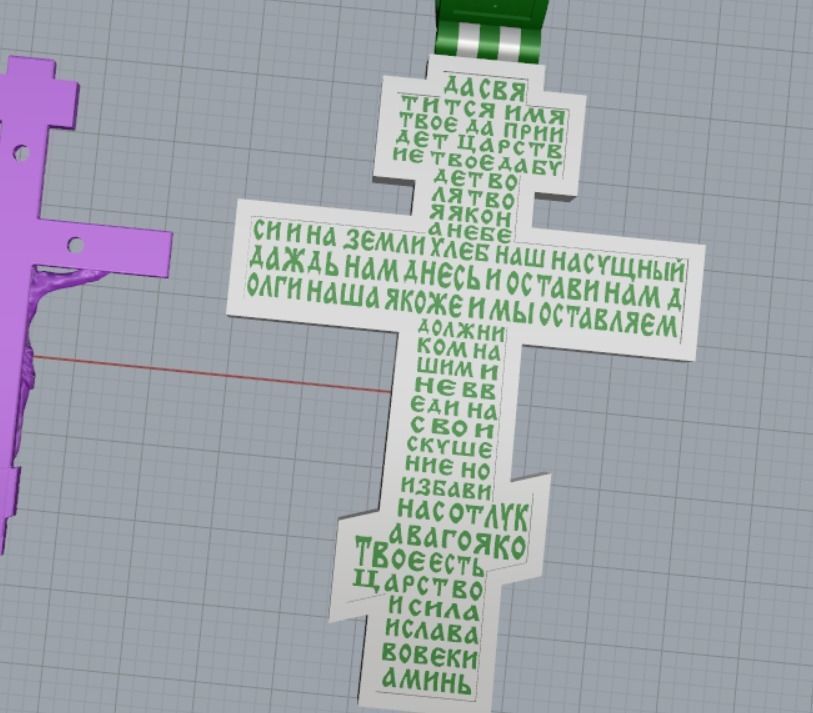Click the engraved line ДОЛЖНИ

tap(460, 329)
